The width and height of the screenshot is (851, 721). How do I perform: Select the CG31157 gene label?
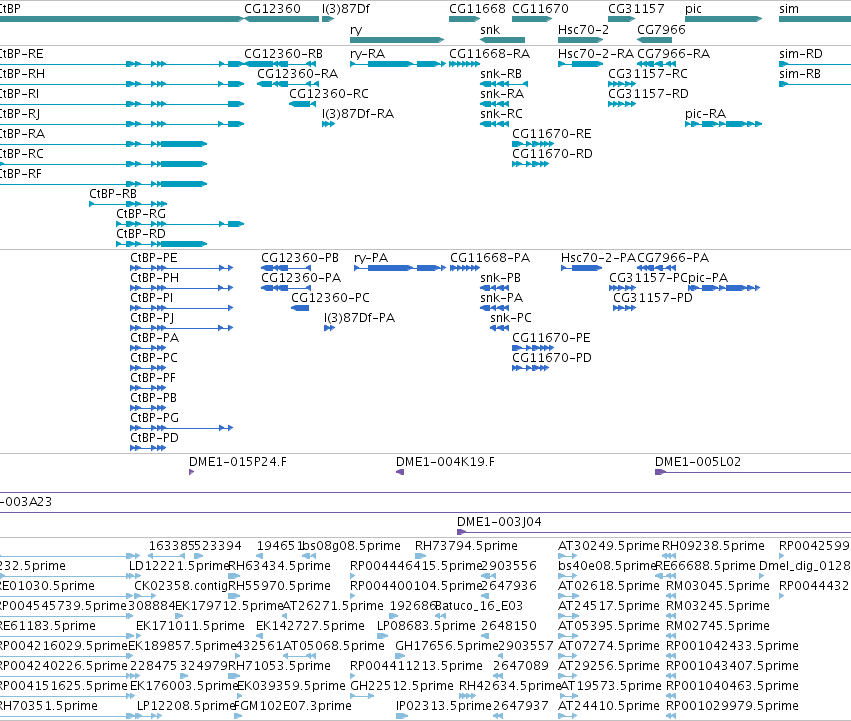coord(636,9)
